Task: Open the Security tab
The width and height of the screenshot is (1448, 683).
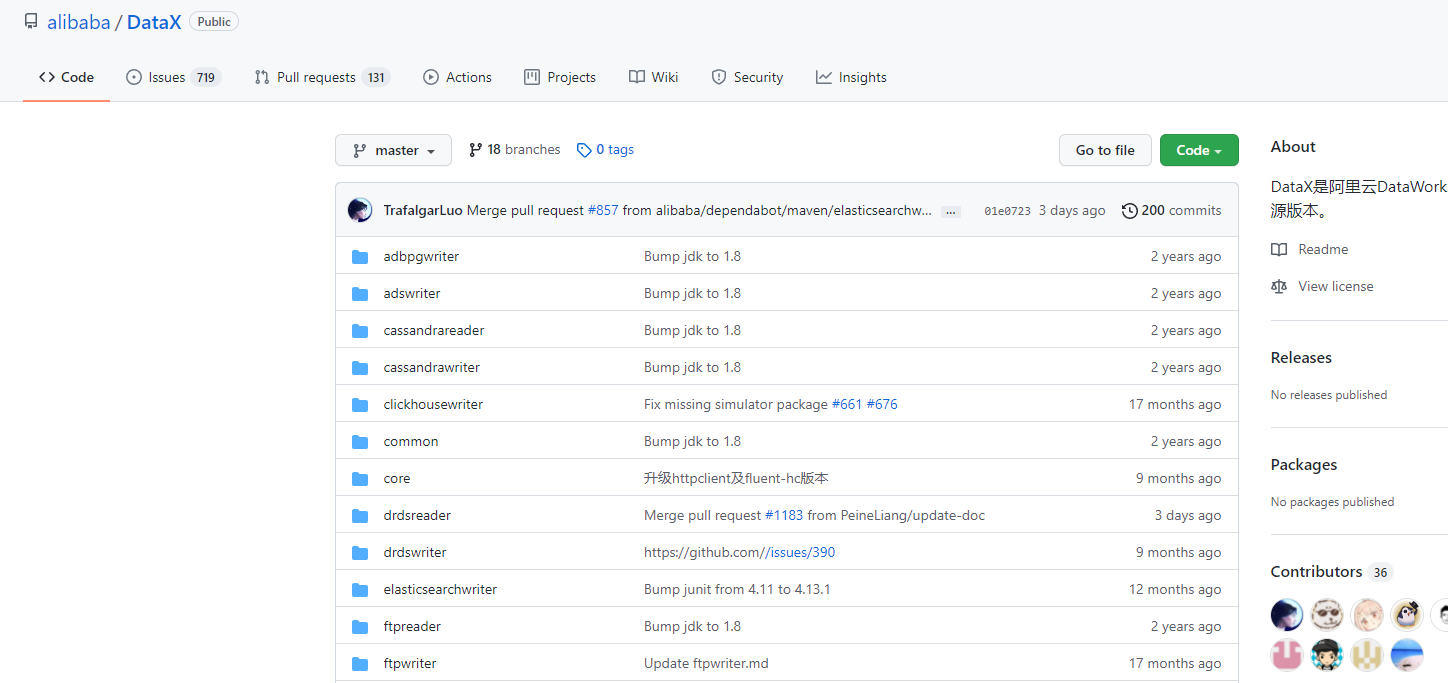Action: [747, 77]
